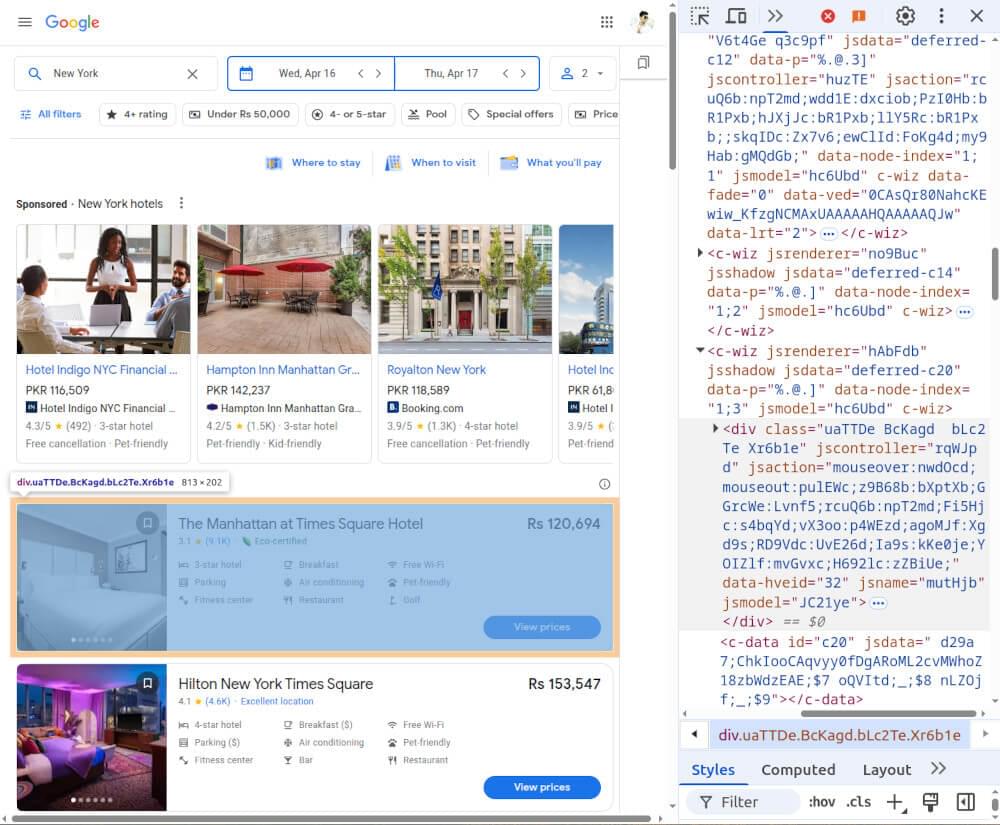Show more DevTools panels via double chevron
Screen dimensions: 1000x825
click(x=773, y=16)
